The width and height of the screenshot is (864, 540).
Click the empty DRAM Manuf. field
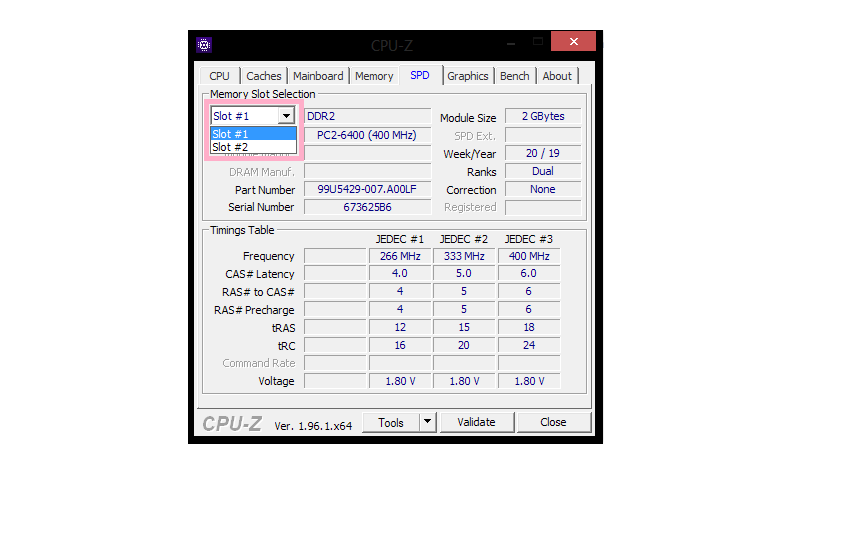pos(368,172)
